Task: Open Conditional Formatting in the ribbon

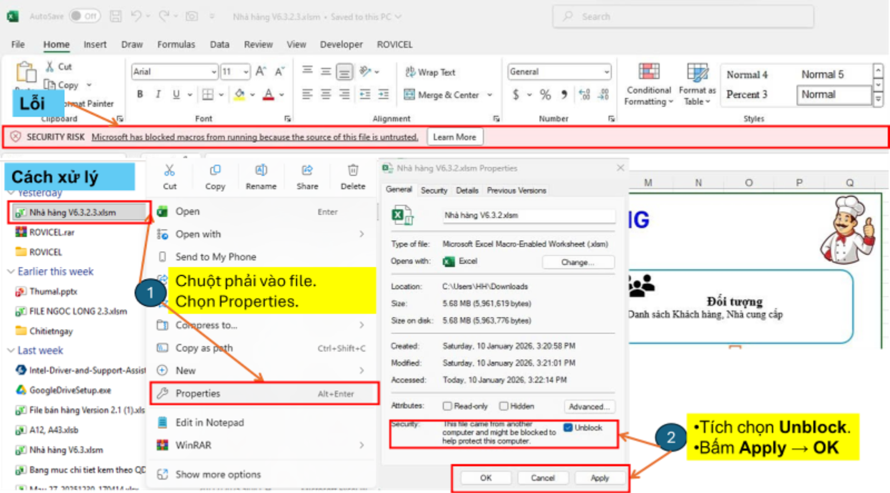Action: tap(648, 83)
